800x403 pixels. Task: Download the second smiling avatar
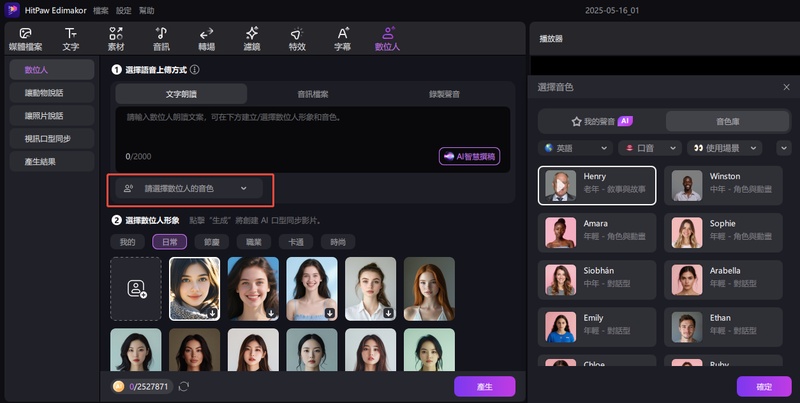(x=271, y=313)
